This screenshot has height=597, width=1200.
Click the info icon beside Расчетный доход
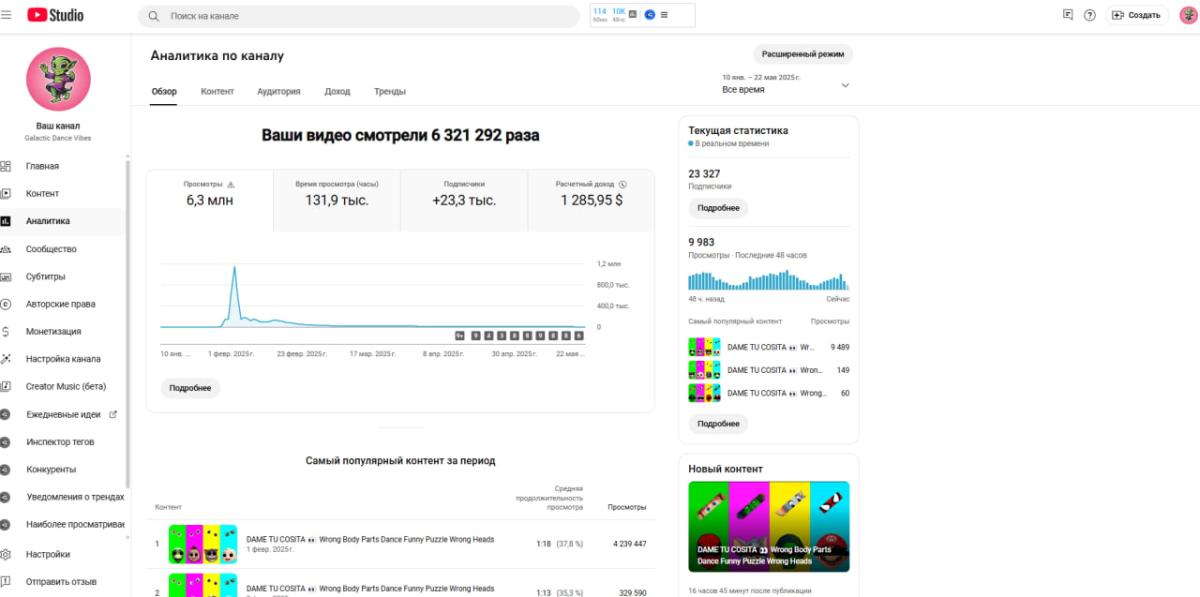(622, 184)
